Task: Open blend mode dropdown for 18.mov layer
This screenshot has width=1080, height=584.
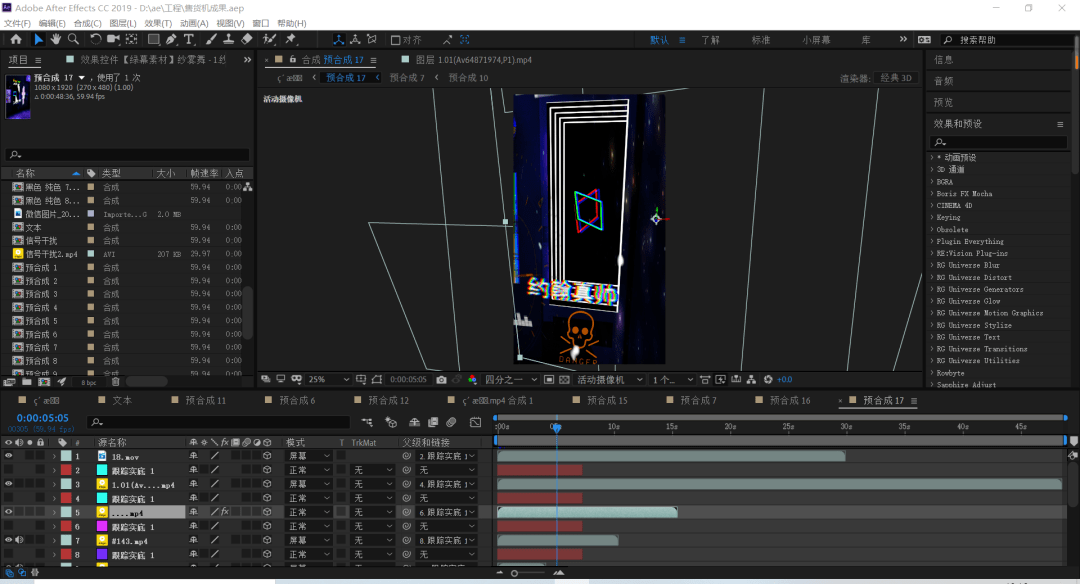Action: [x=309, y=456]
